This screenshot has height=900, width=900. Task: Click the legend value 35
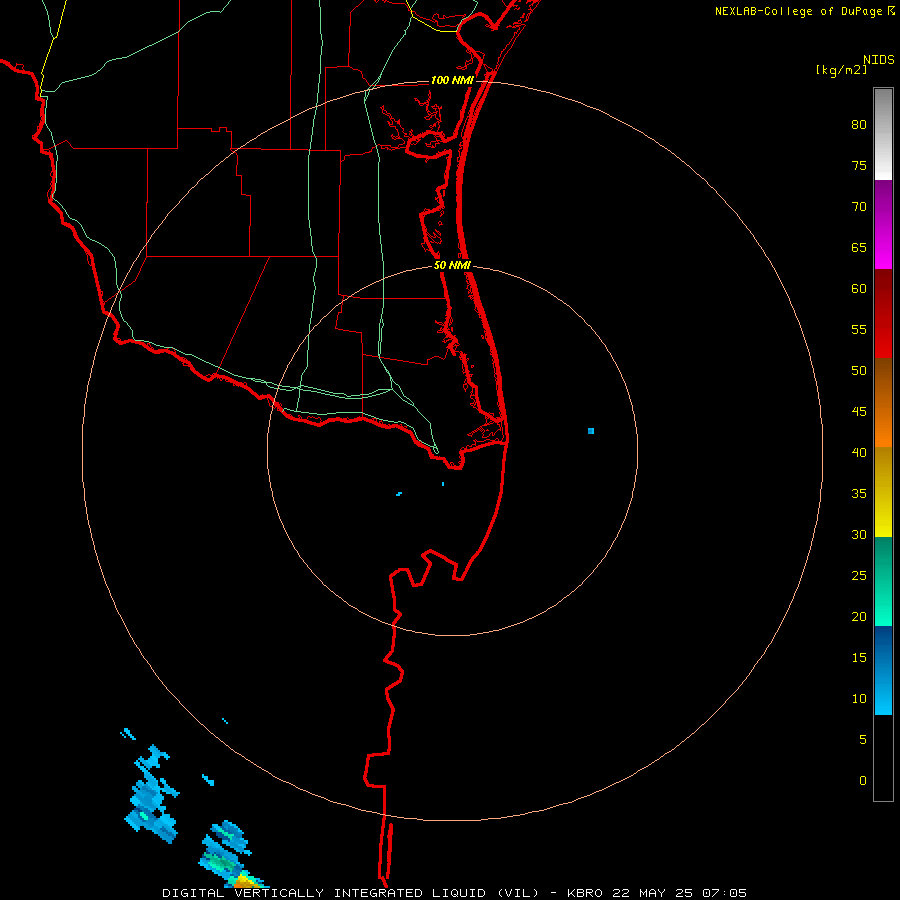pos(859,494)
